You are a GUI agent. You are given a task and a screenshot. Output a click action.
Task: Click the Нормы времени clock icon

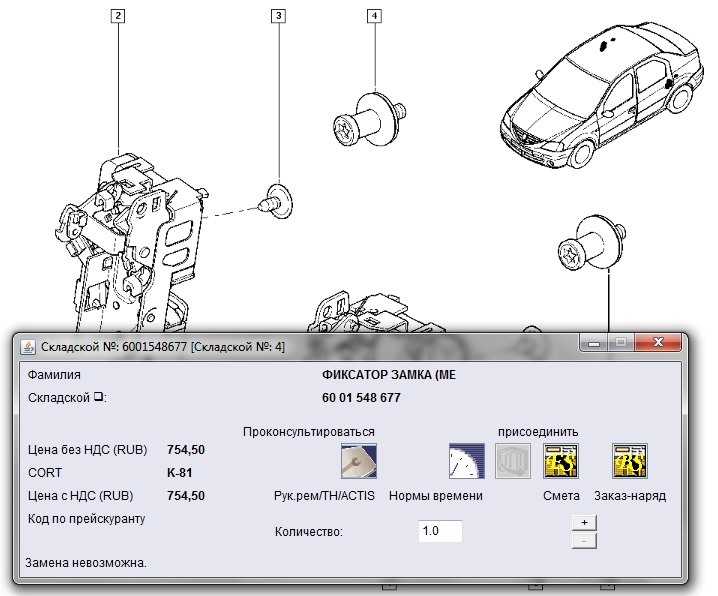[x=466, y=461]
